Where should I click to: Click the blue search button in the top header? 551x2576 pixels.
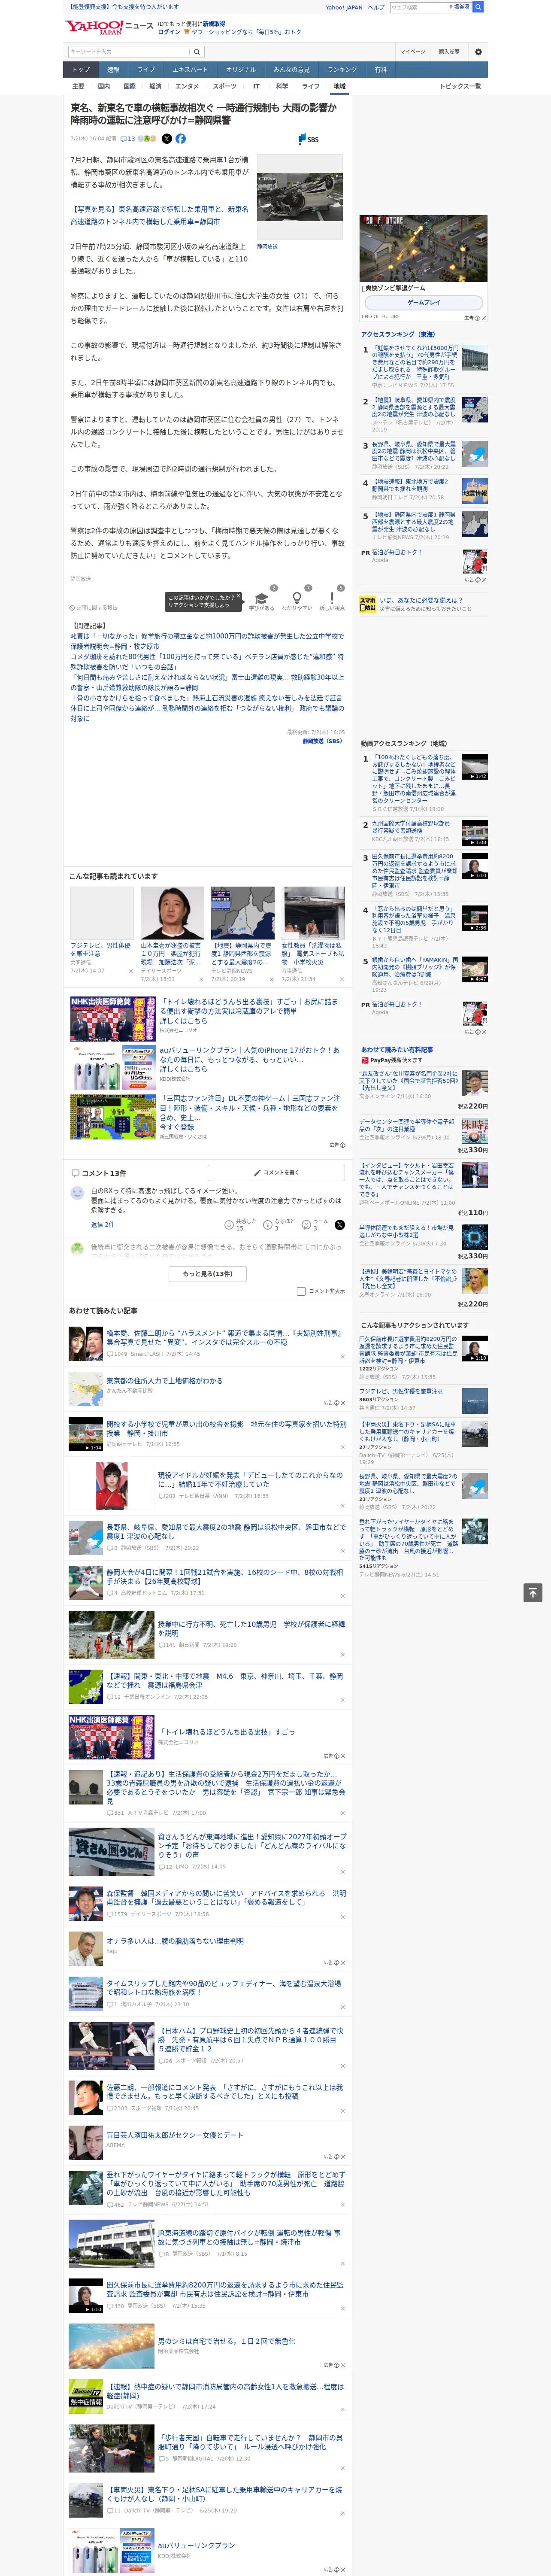tap(478, 7)
